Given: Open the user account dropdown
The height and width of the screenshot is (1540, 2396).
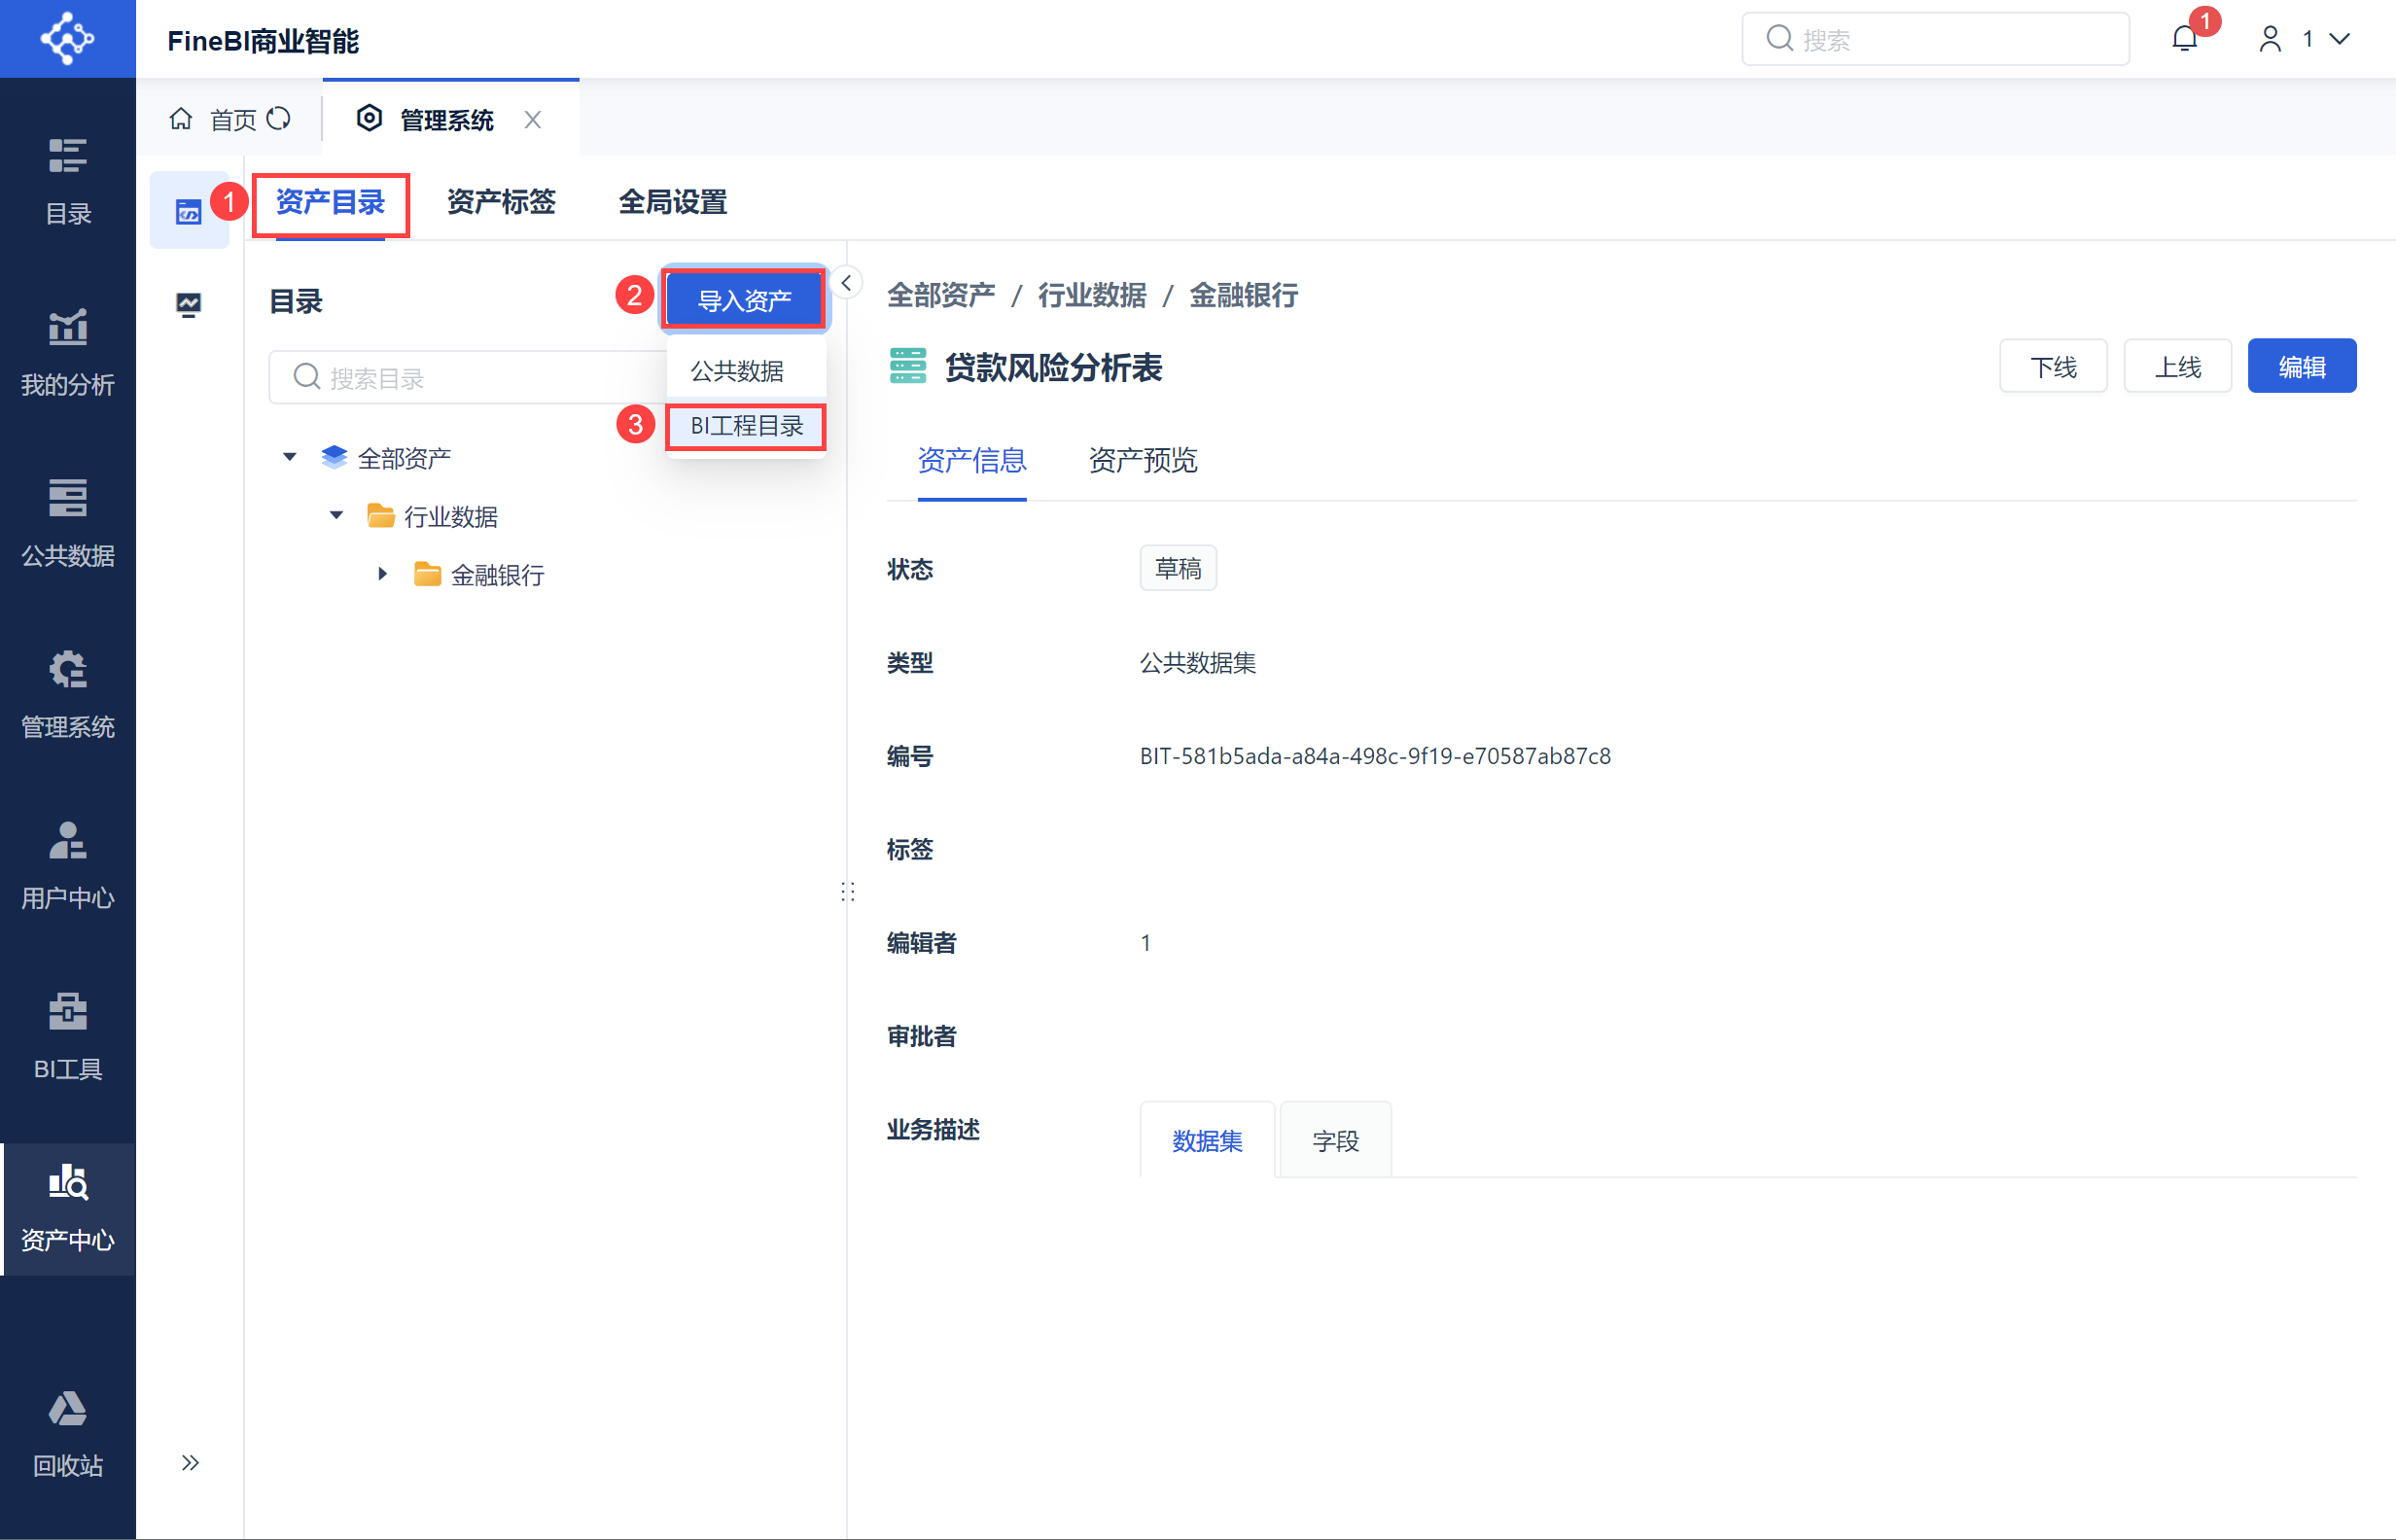Looking at the screenshot, I should coord(2339,38).
